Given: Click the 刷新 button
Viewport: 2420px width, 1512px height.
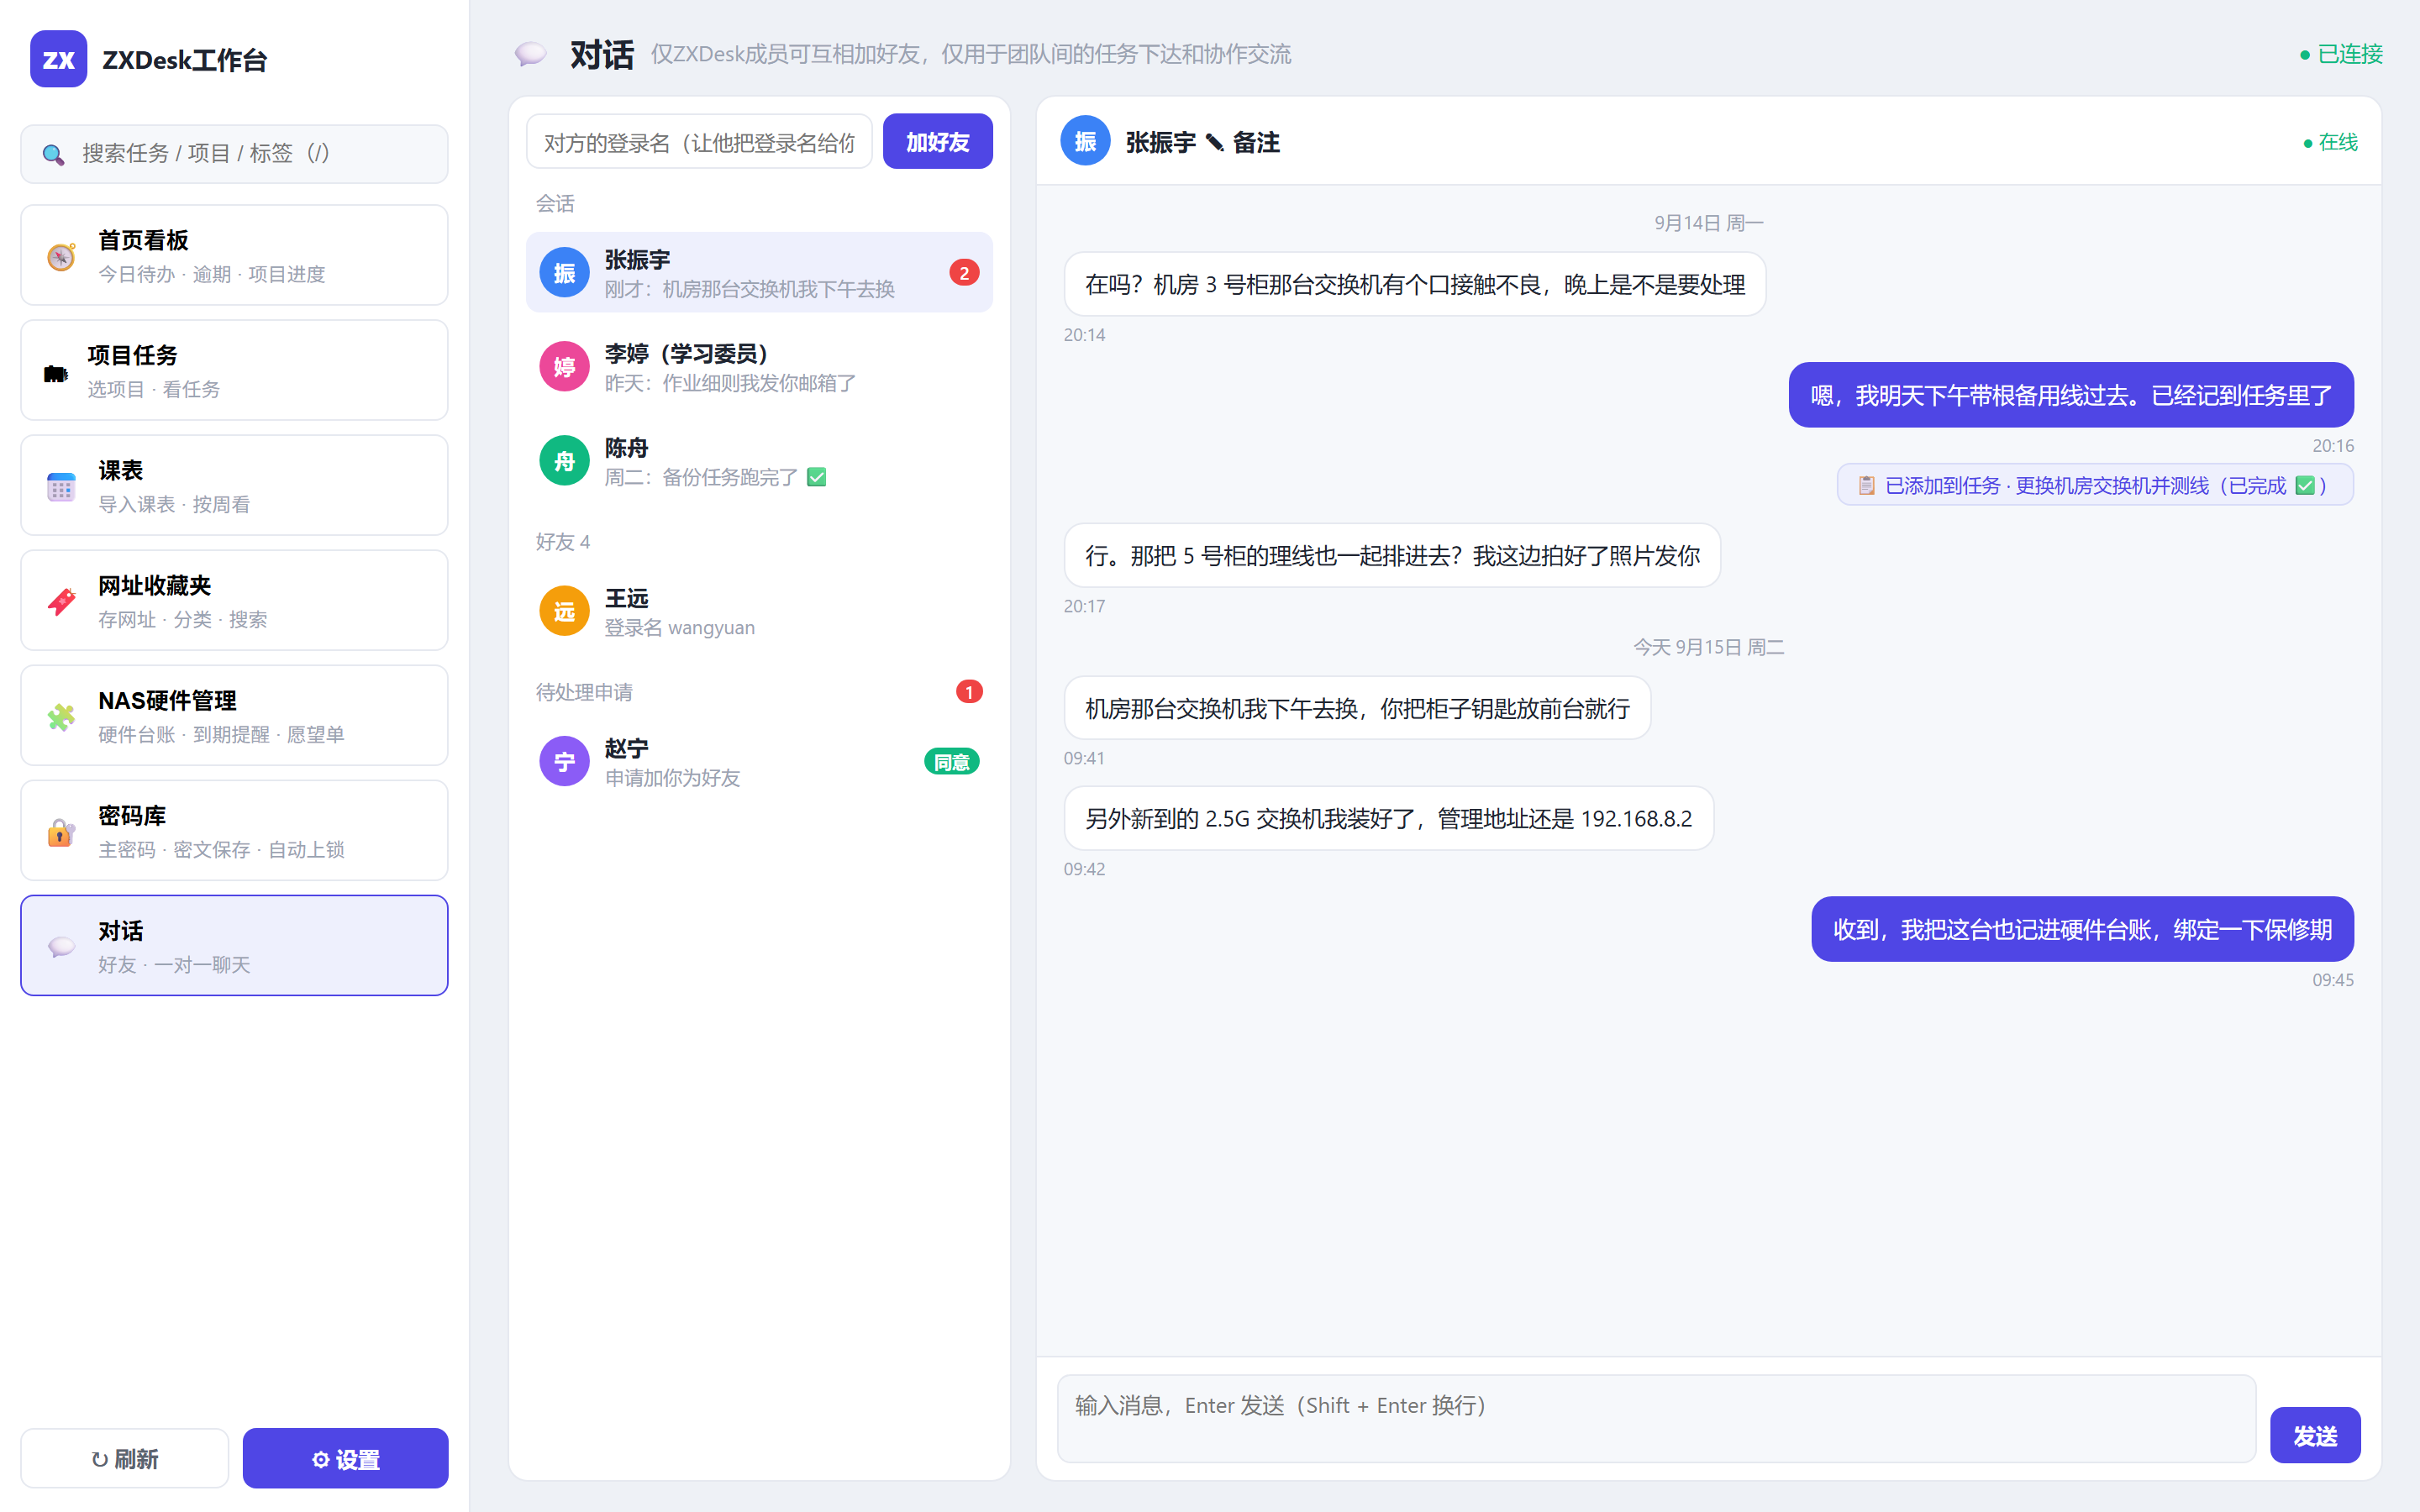Looking at the screenshot, I should (125, 1458).
